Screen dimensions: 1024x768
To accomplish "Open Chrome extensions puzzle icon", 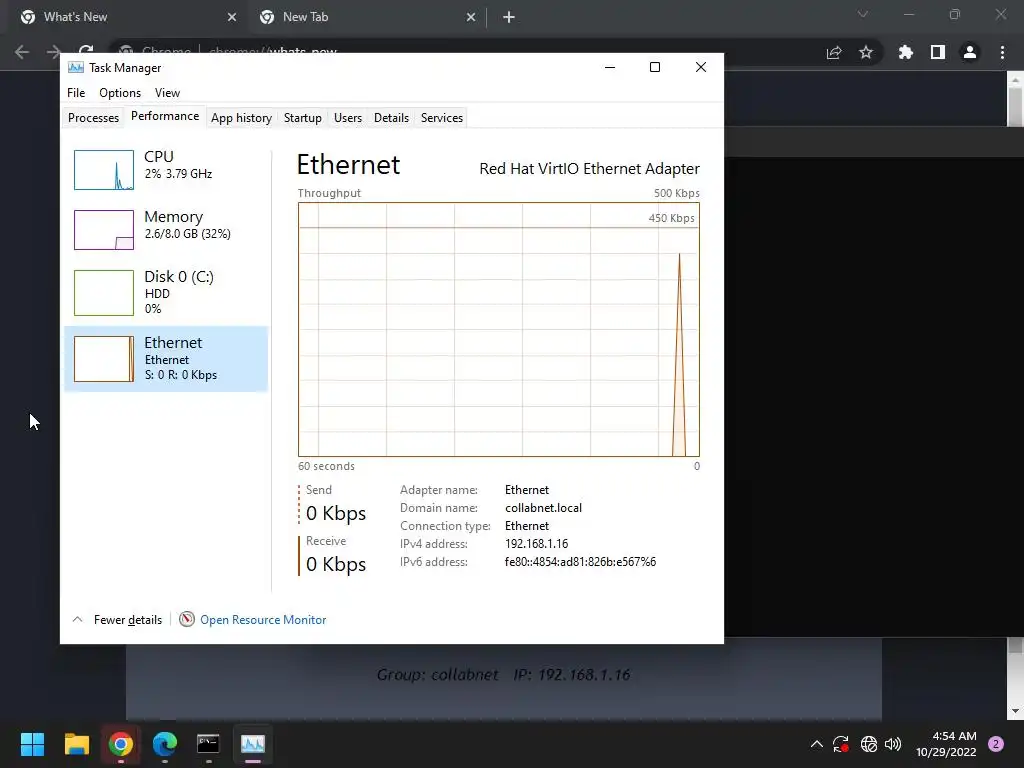I will pyautogui.click(x=906, y=52).
